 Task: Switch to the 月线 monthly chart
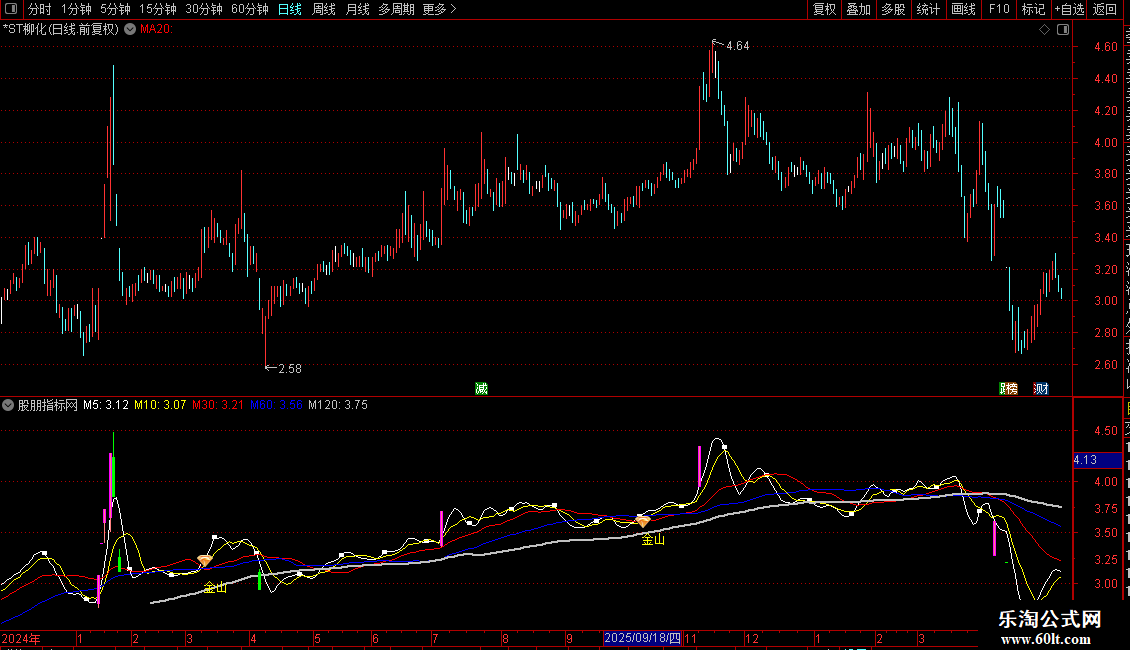(357, 9)
